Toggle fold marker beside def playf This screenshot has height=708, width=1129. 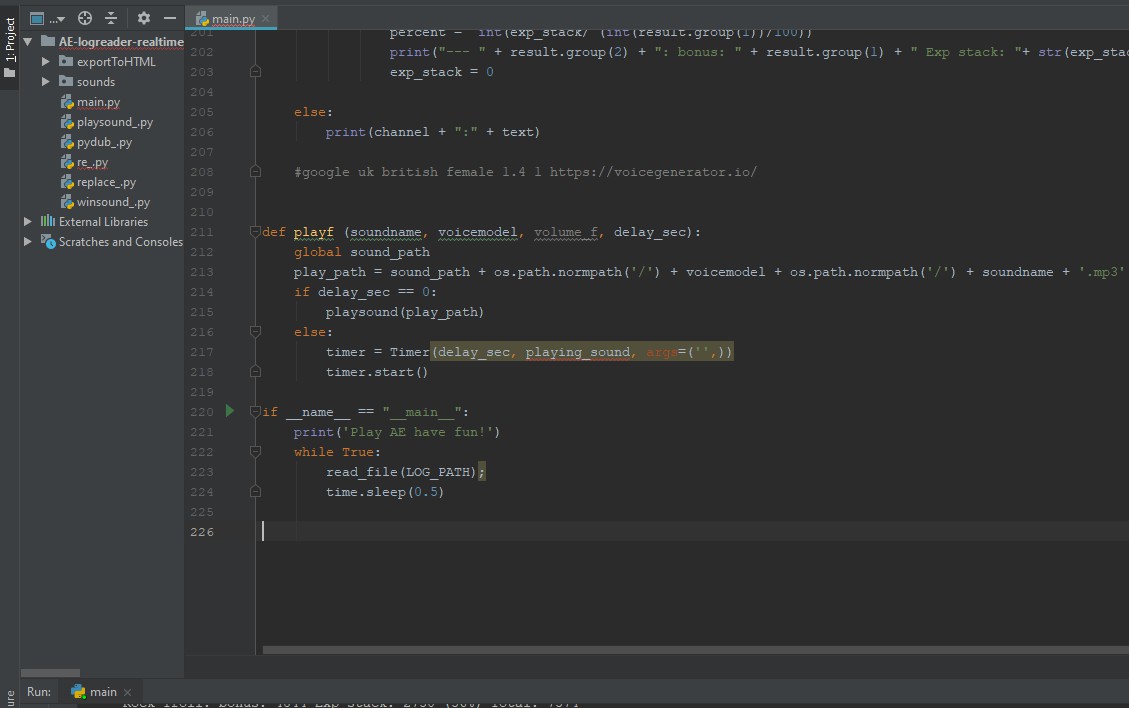pos(256,232)
